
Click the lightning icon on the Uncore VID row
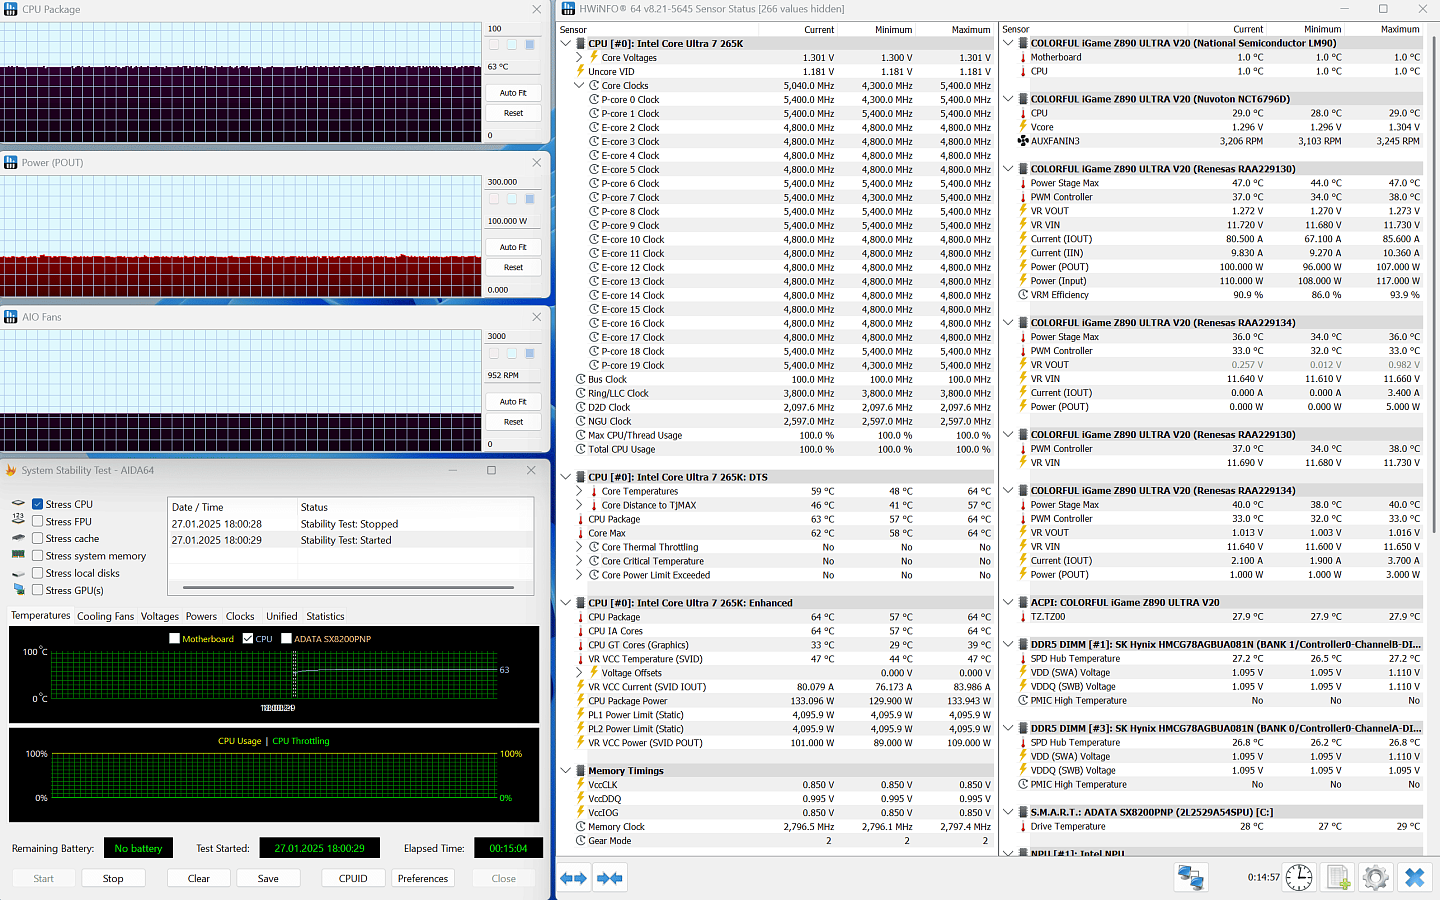pyautogui.click(x=580, y=71)
